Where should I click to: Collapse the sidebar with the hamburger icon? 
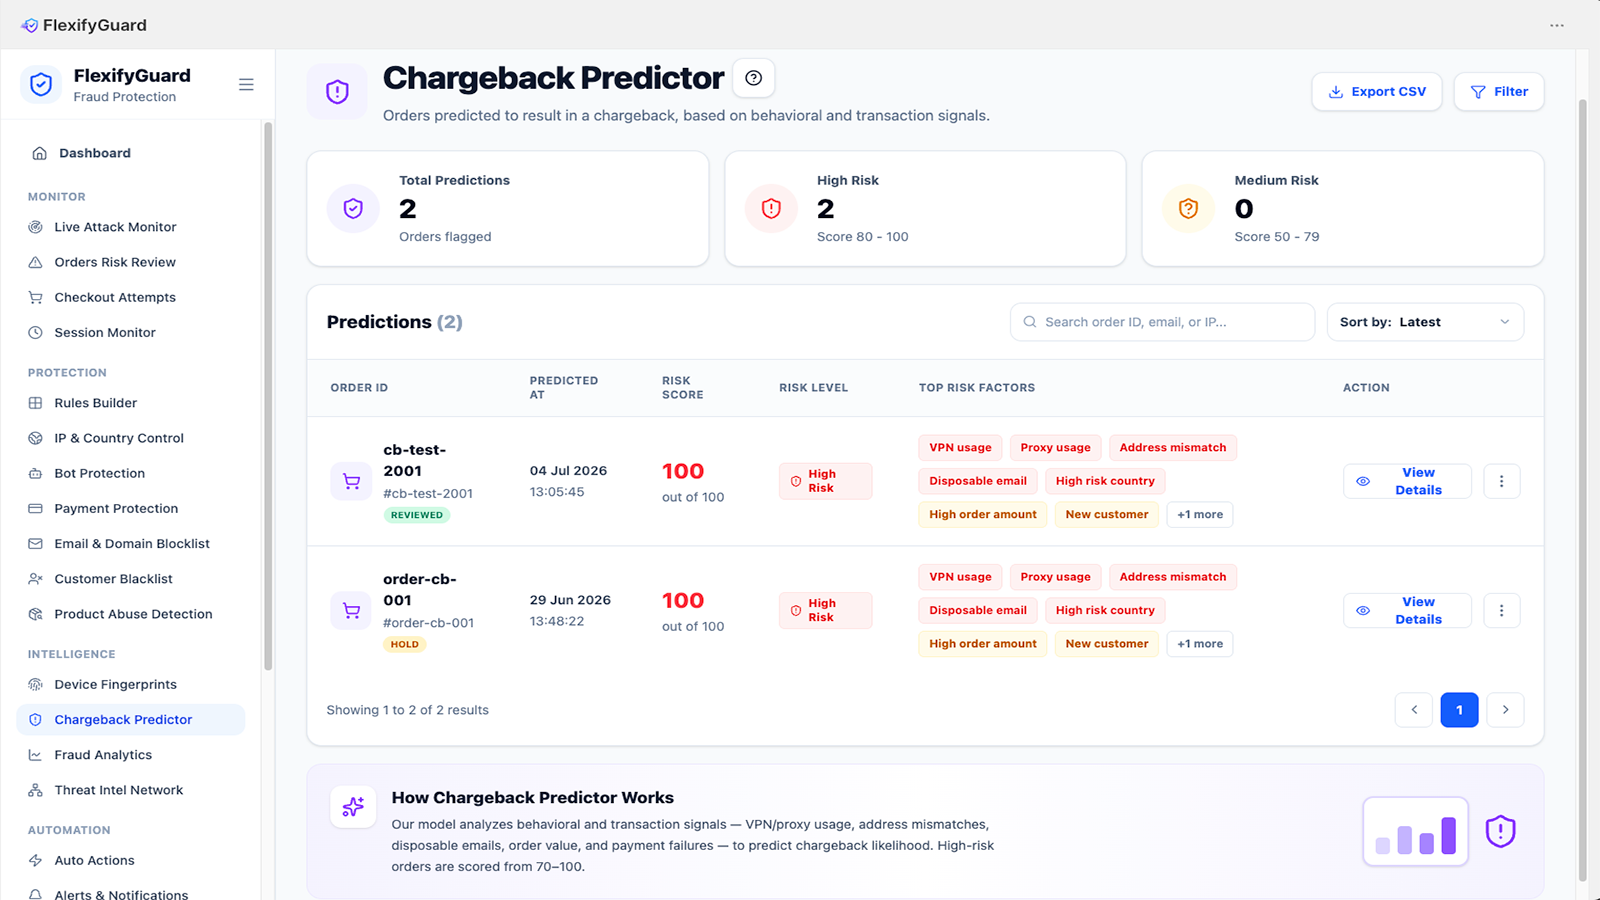click(x=246, y=85)
